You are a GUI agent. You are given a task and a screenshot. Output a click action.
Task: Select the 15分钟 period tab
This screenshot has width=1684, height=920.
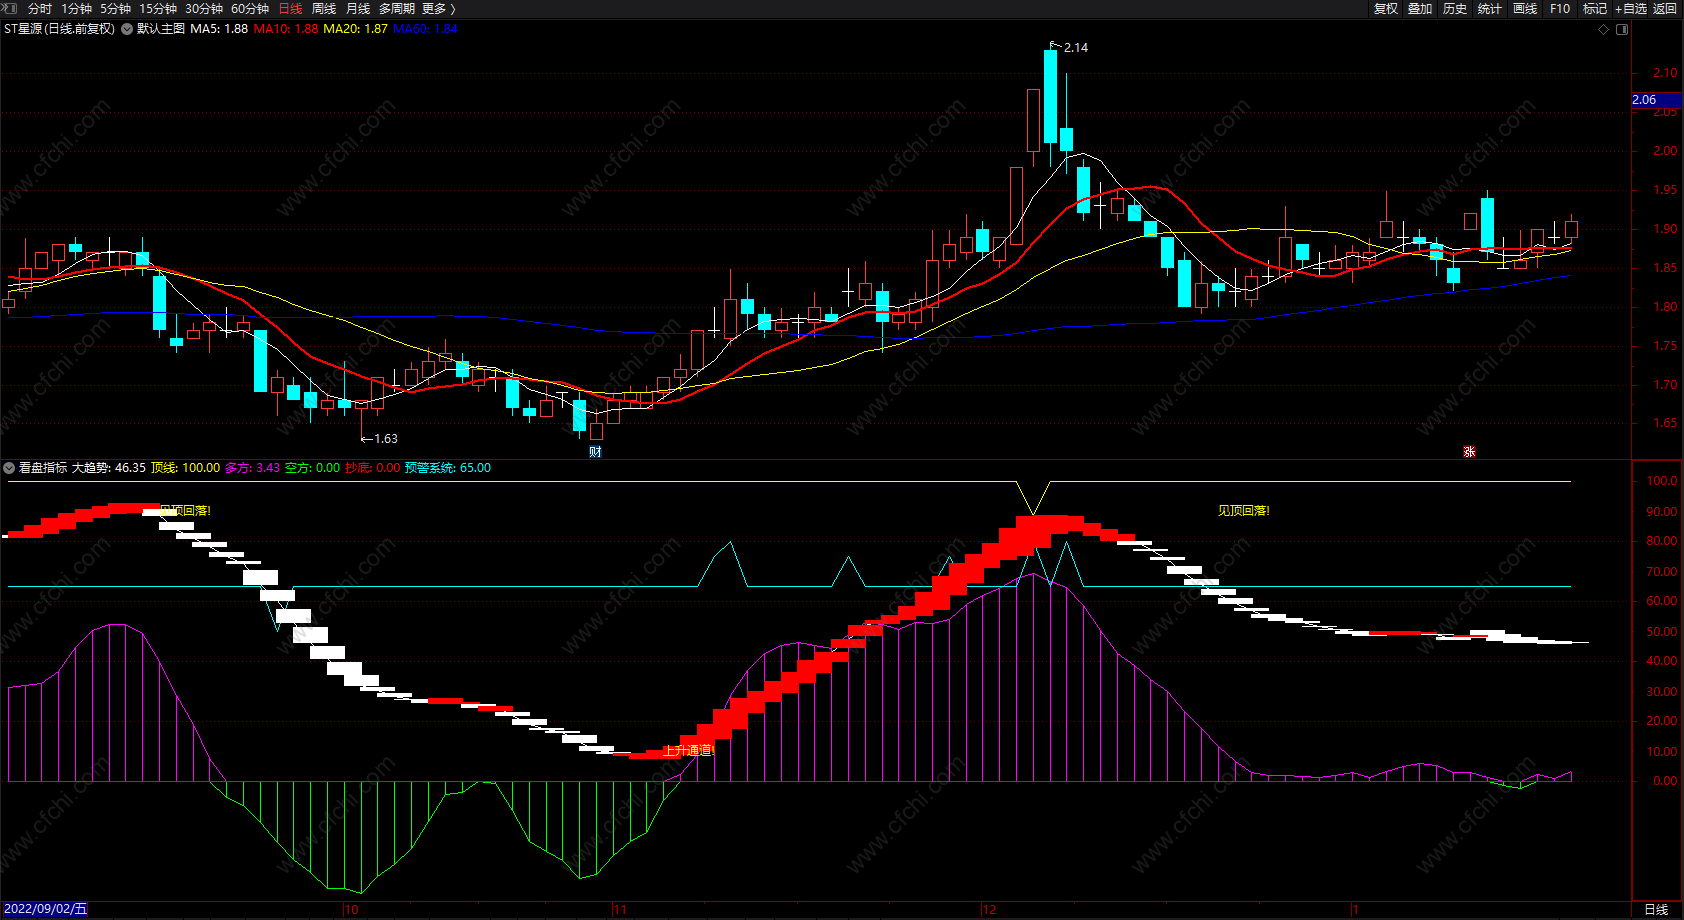(x=158, y=9)
